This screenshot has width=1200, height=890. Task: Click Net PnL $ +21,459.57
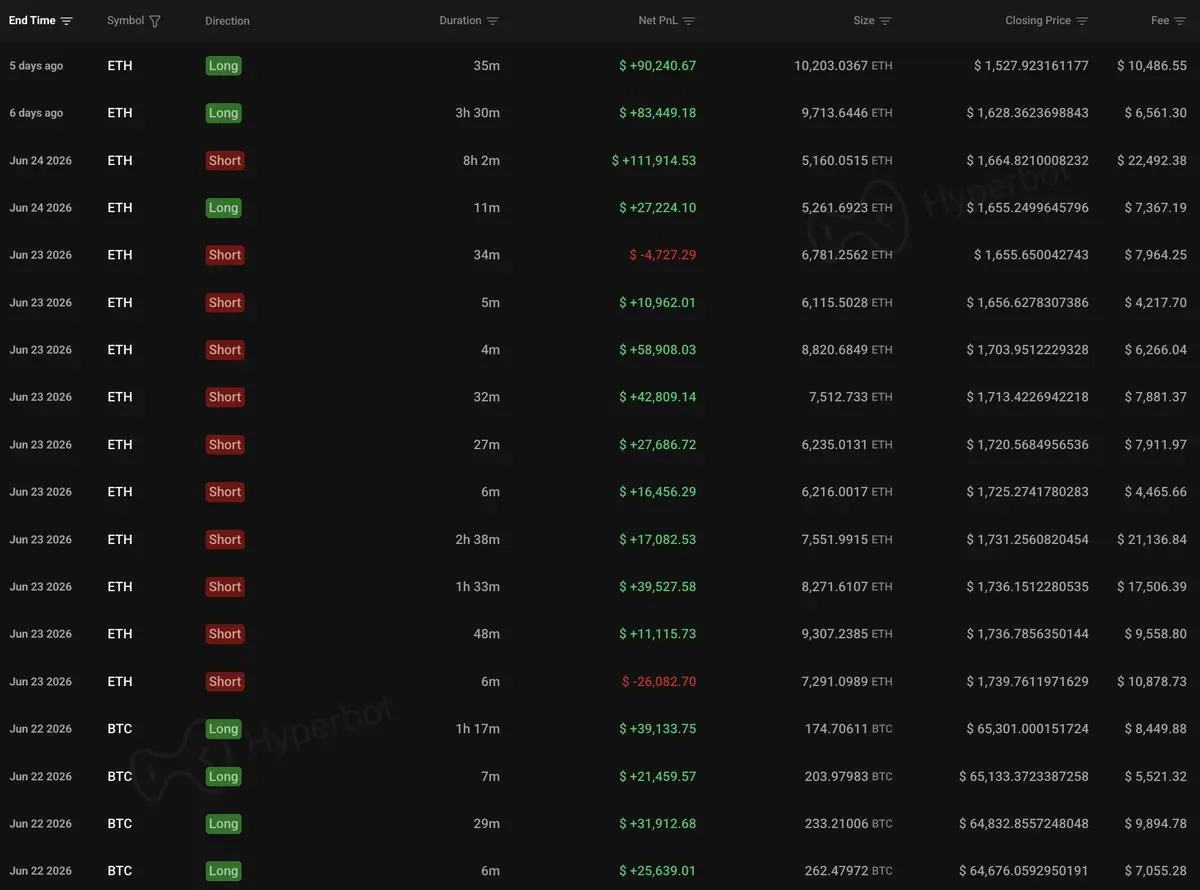click(657, 777)
